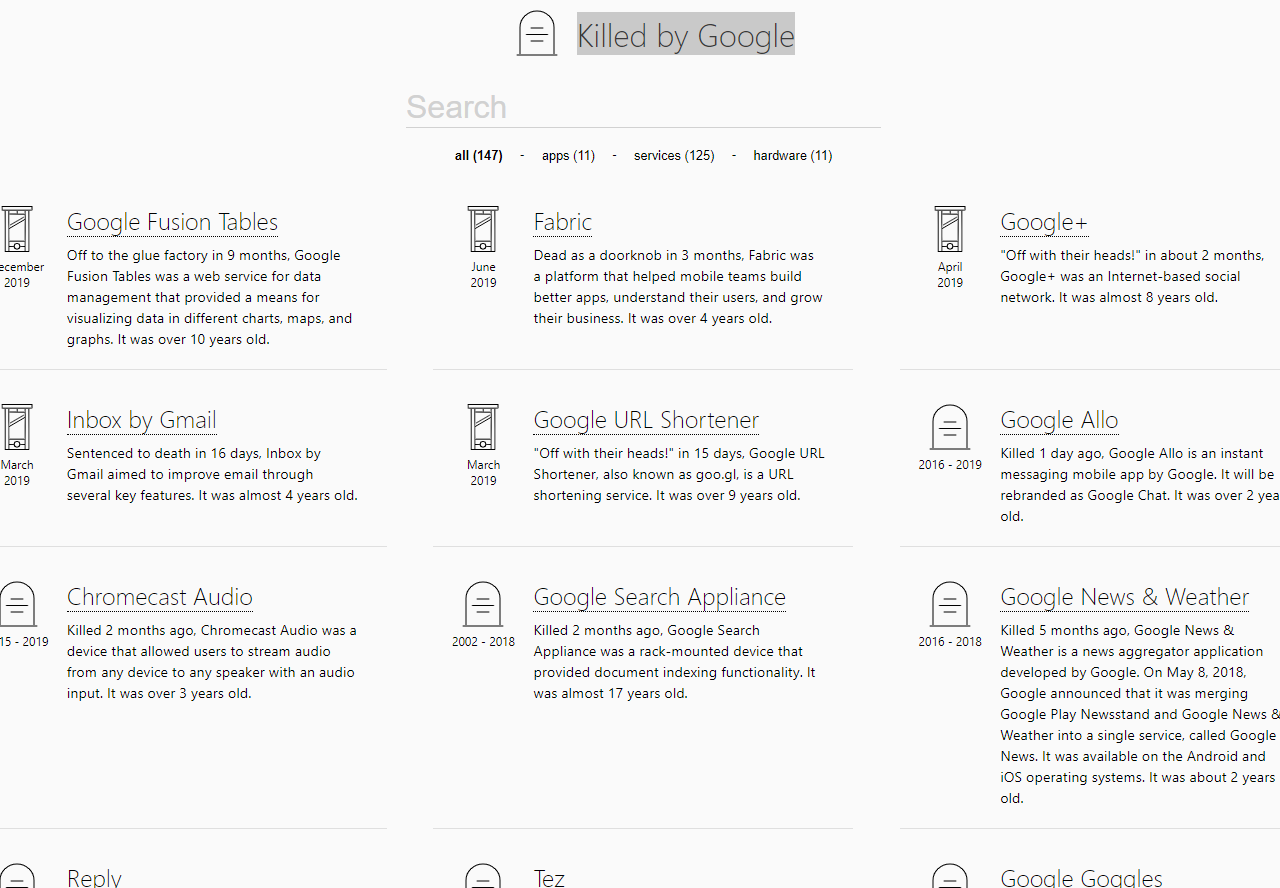This screenshot has height=888, width=1280.
Task: Click the tombstone icon for Google Allo
Action: coord(950,427)
